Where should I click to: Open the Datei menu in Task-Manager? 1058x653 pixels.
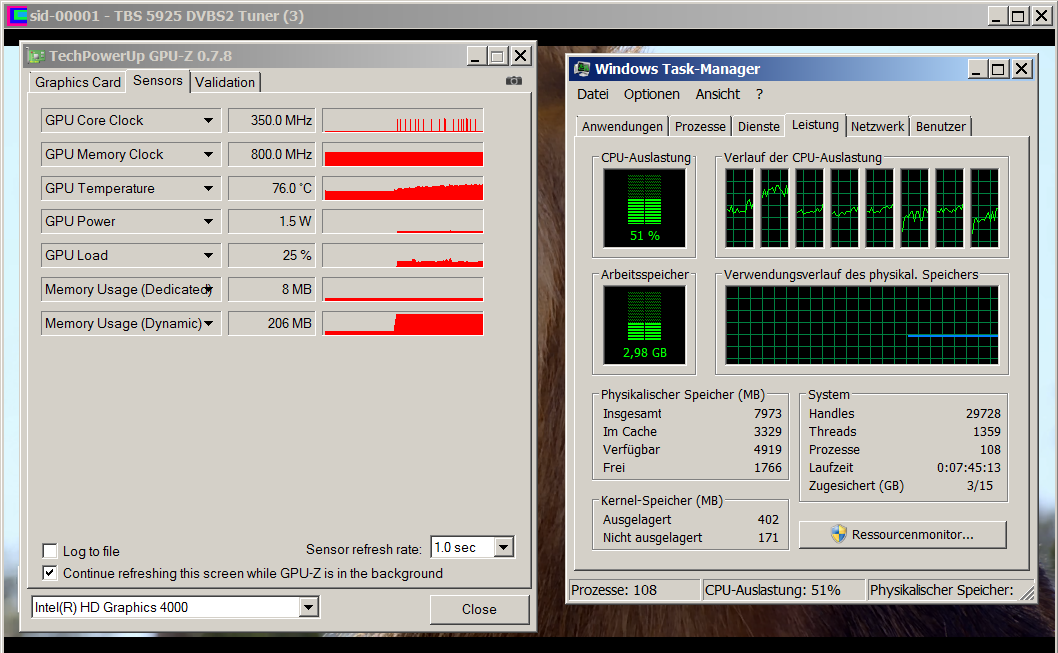592,94
